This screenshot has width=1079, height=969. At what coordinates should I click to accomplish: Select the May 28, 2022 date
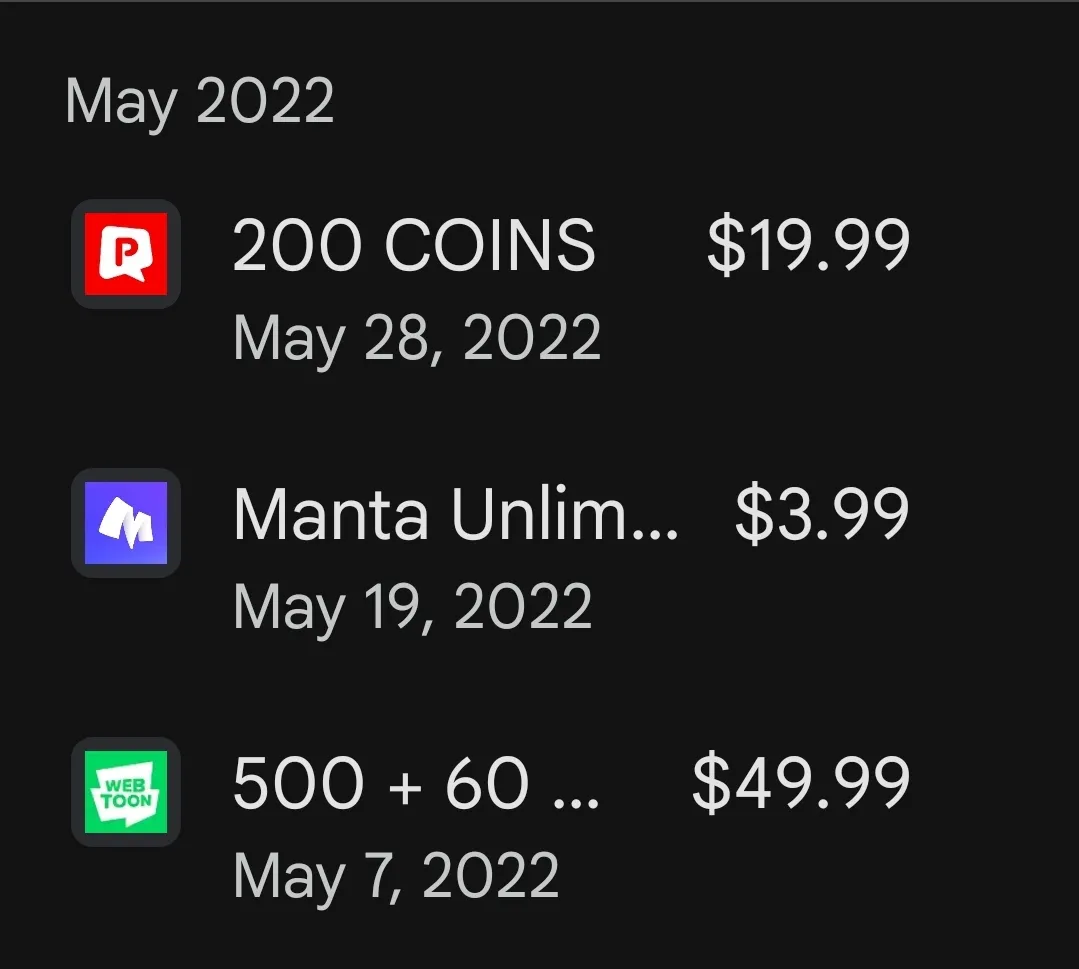pyautogui.click(x=417, y=338)
